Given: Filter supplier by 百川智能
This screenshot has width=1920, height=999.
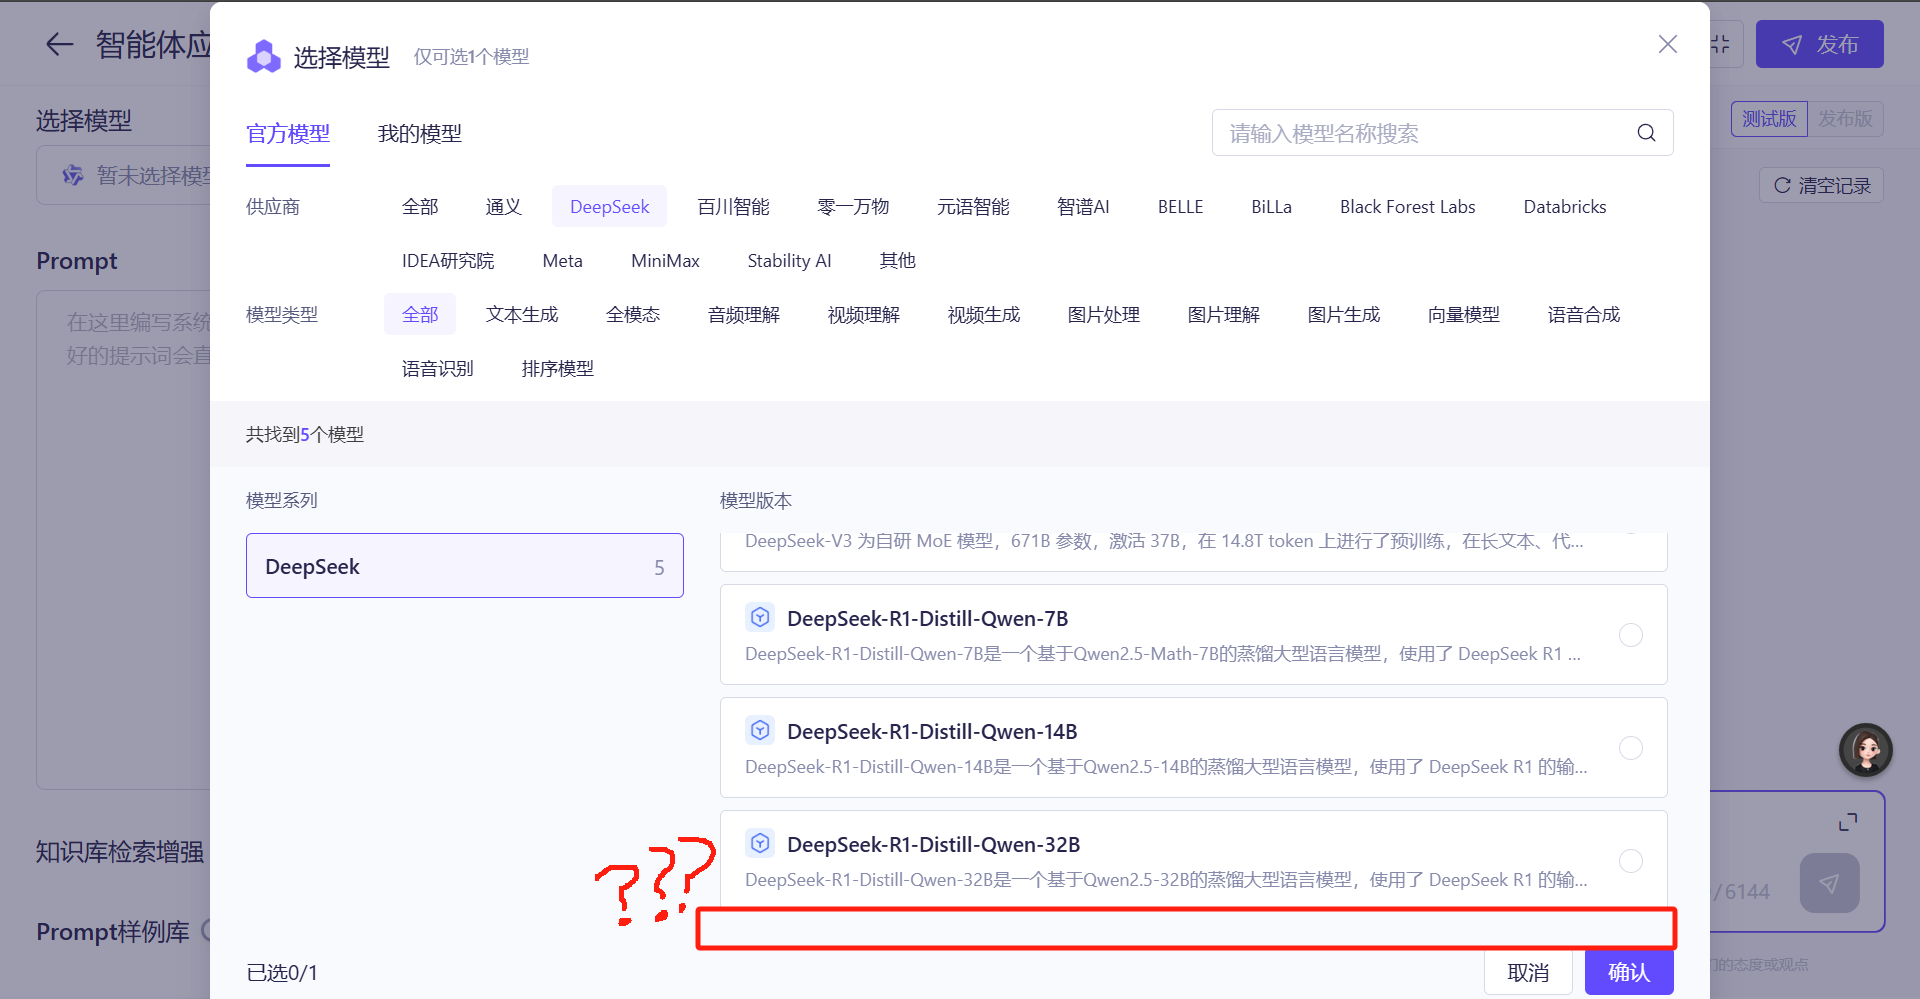Looking at the screenshot, I should point(734,207).
